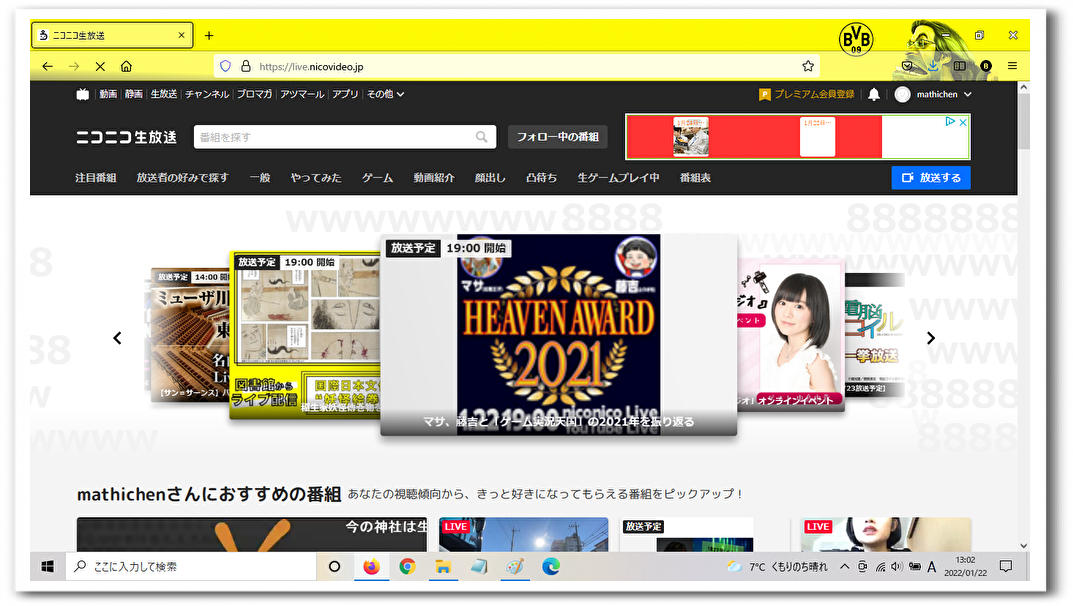Image resolution: width=1073 pixels, height=606 pixels.
Task: Click the フォロー中の番組 button
Action: pyautogui.click(x=557, y=136)
